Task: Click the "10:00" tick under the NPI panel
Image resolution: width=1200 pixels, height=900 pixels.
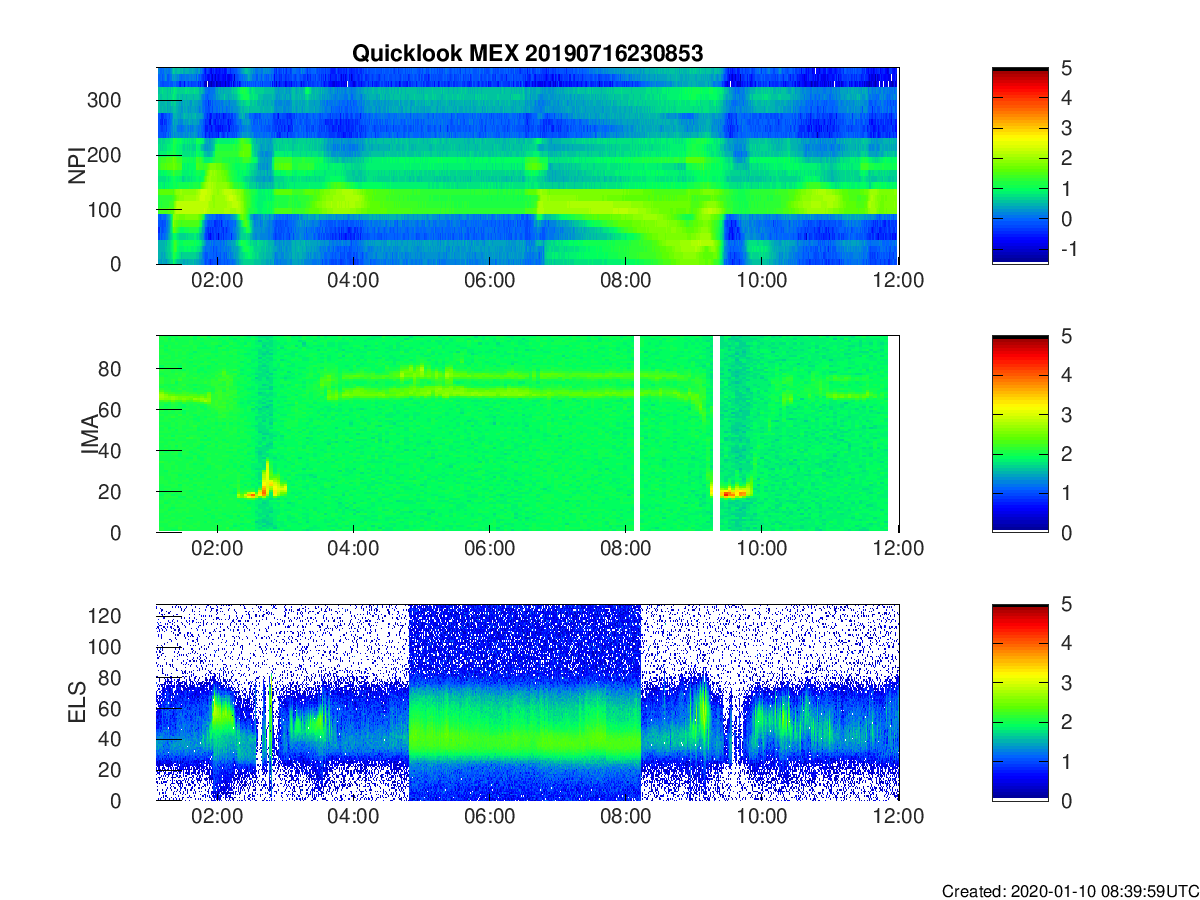Action: pos(762,281)
